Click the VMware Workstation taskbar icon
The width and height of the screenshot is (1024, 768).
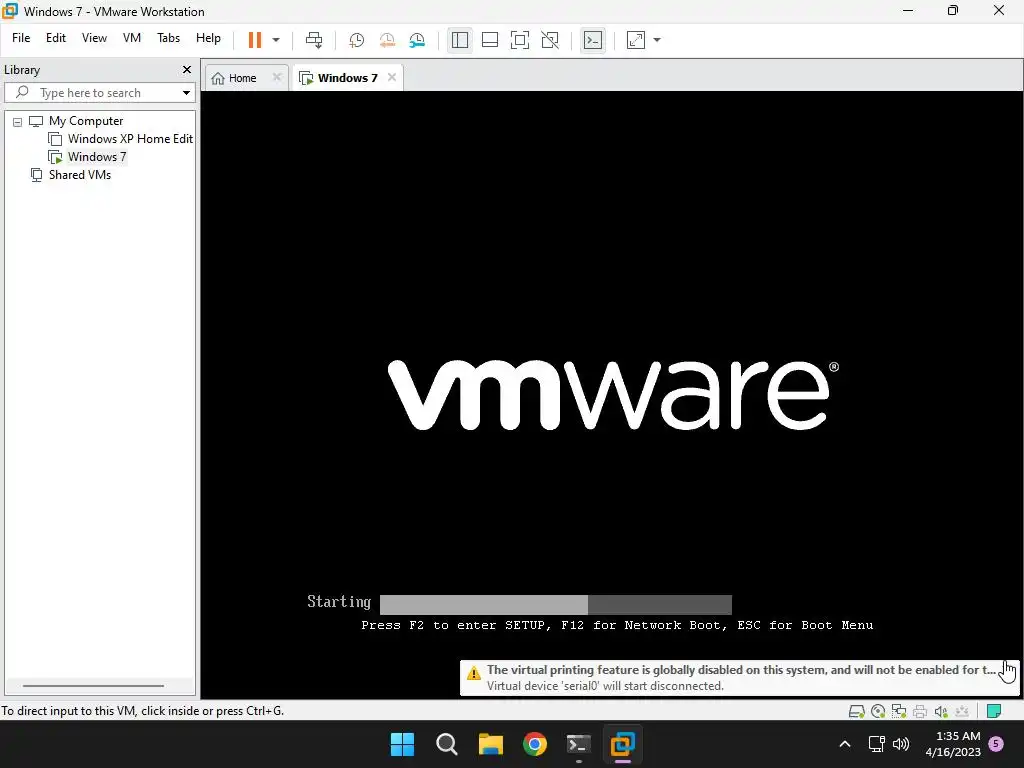pyautogui.click(x=623, y=744)
